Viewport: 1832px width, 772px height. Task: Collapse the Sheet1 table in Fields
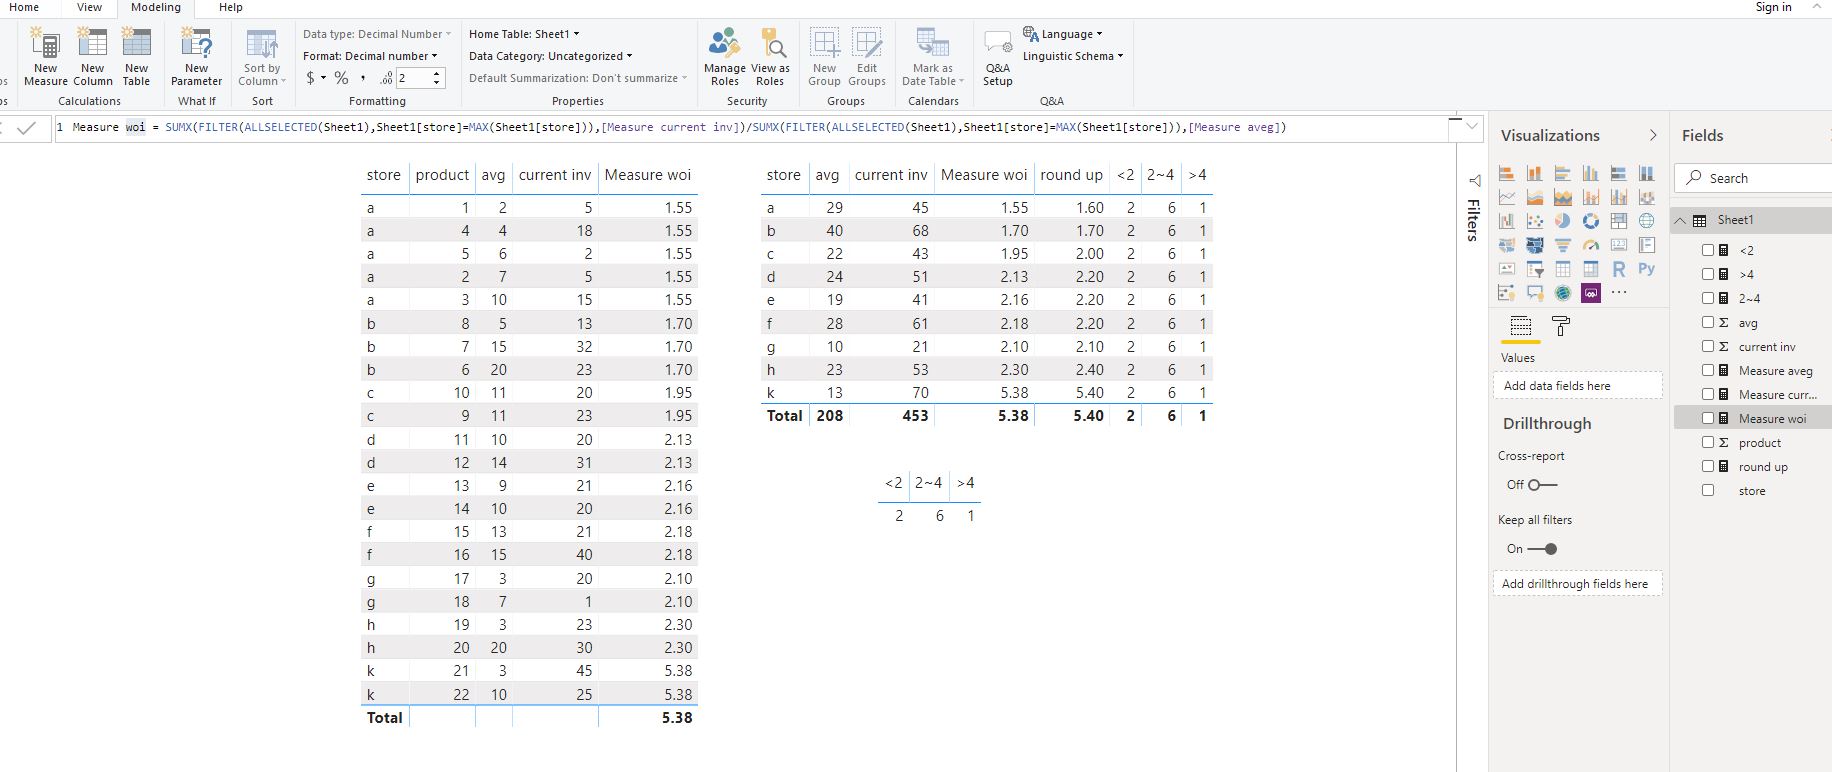coord(1681,220)
